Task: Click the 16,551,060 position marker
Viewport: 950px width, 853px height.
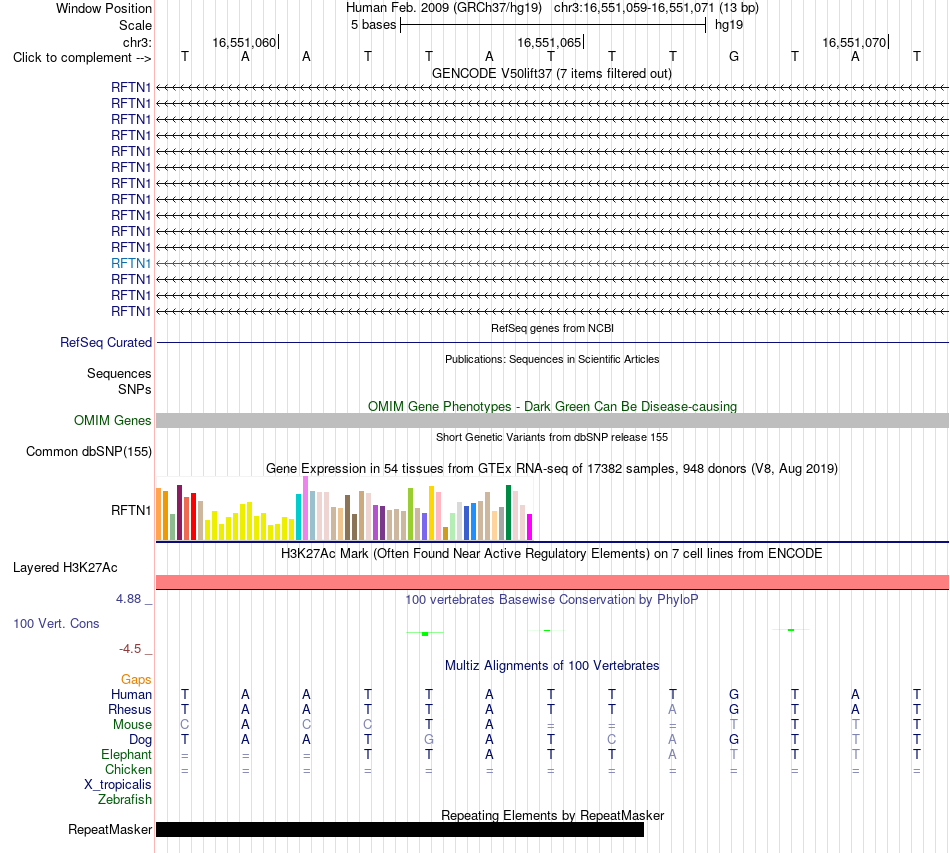Action: pos(244,42)
